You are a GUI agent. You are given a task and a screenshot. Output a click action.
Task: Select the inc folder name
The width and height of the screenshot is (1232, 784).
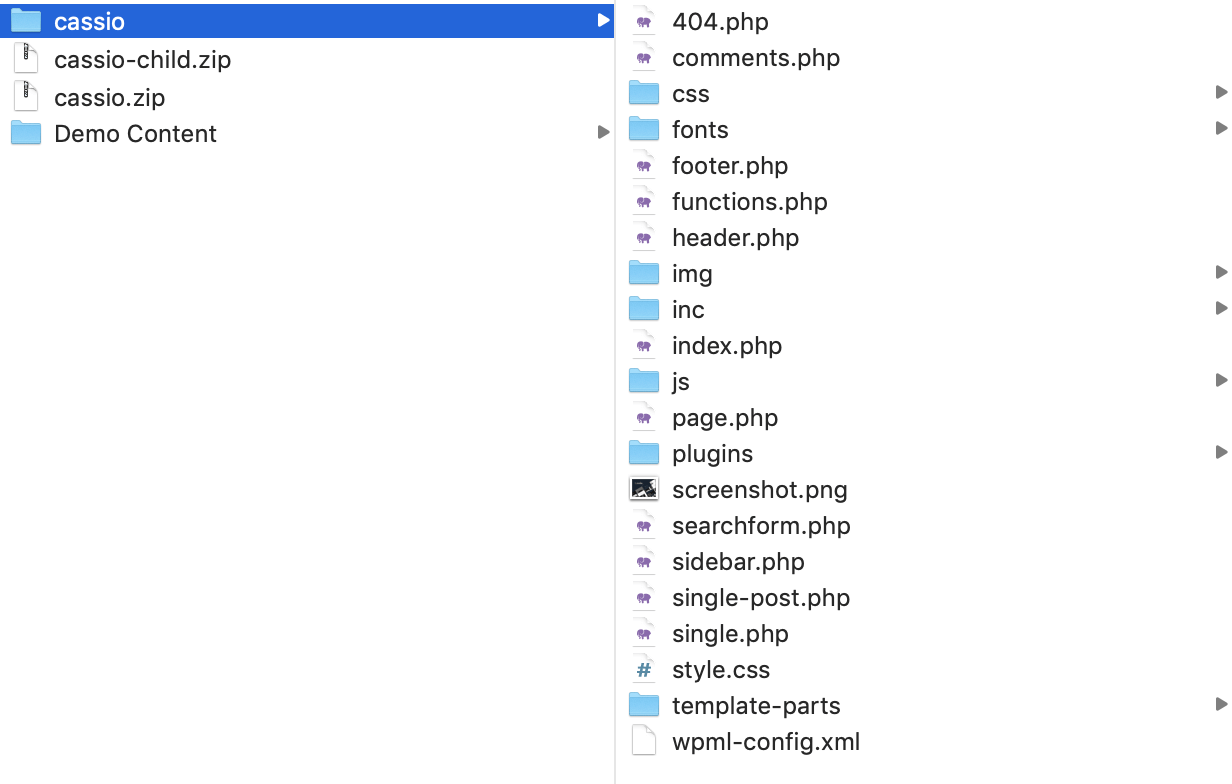pyautogui.click(x=688, y=310)
